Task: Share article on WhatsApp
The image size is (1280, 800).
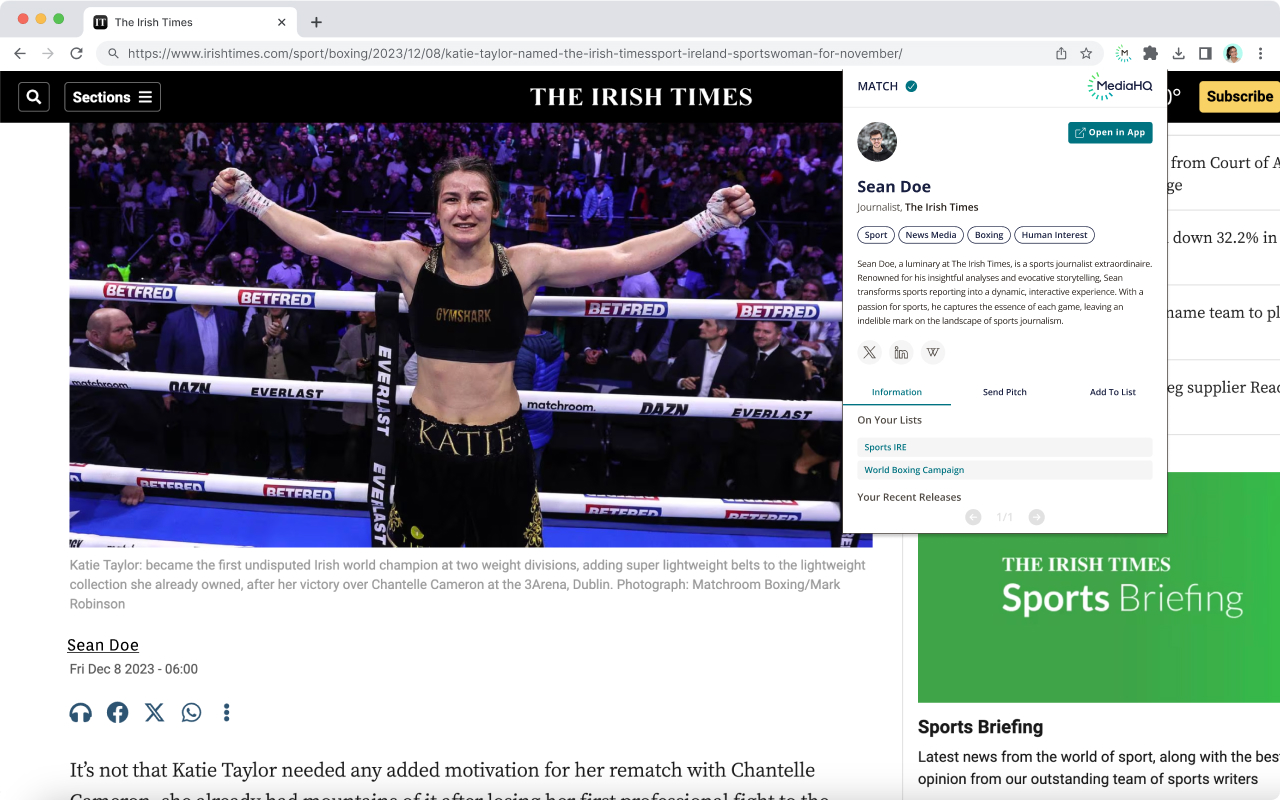Action: pyautogui.click(x=191, y=712)
